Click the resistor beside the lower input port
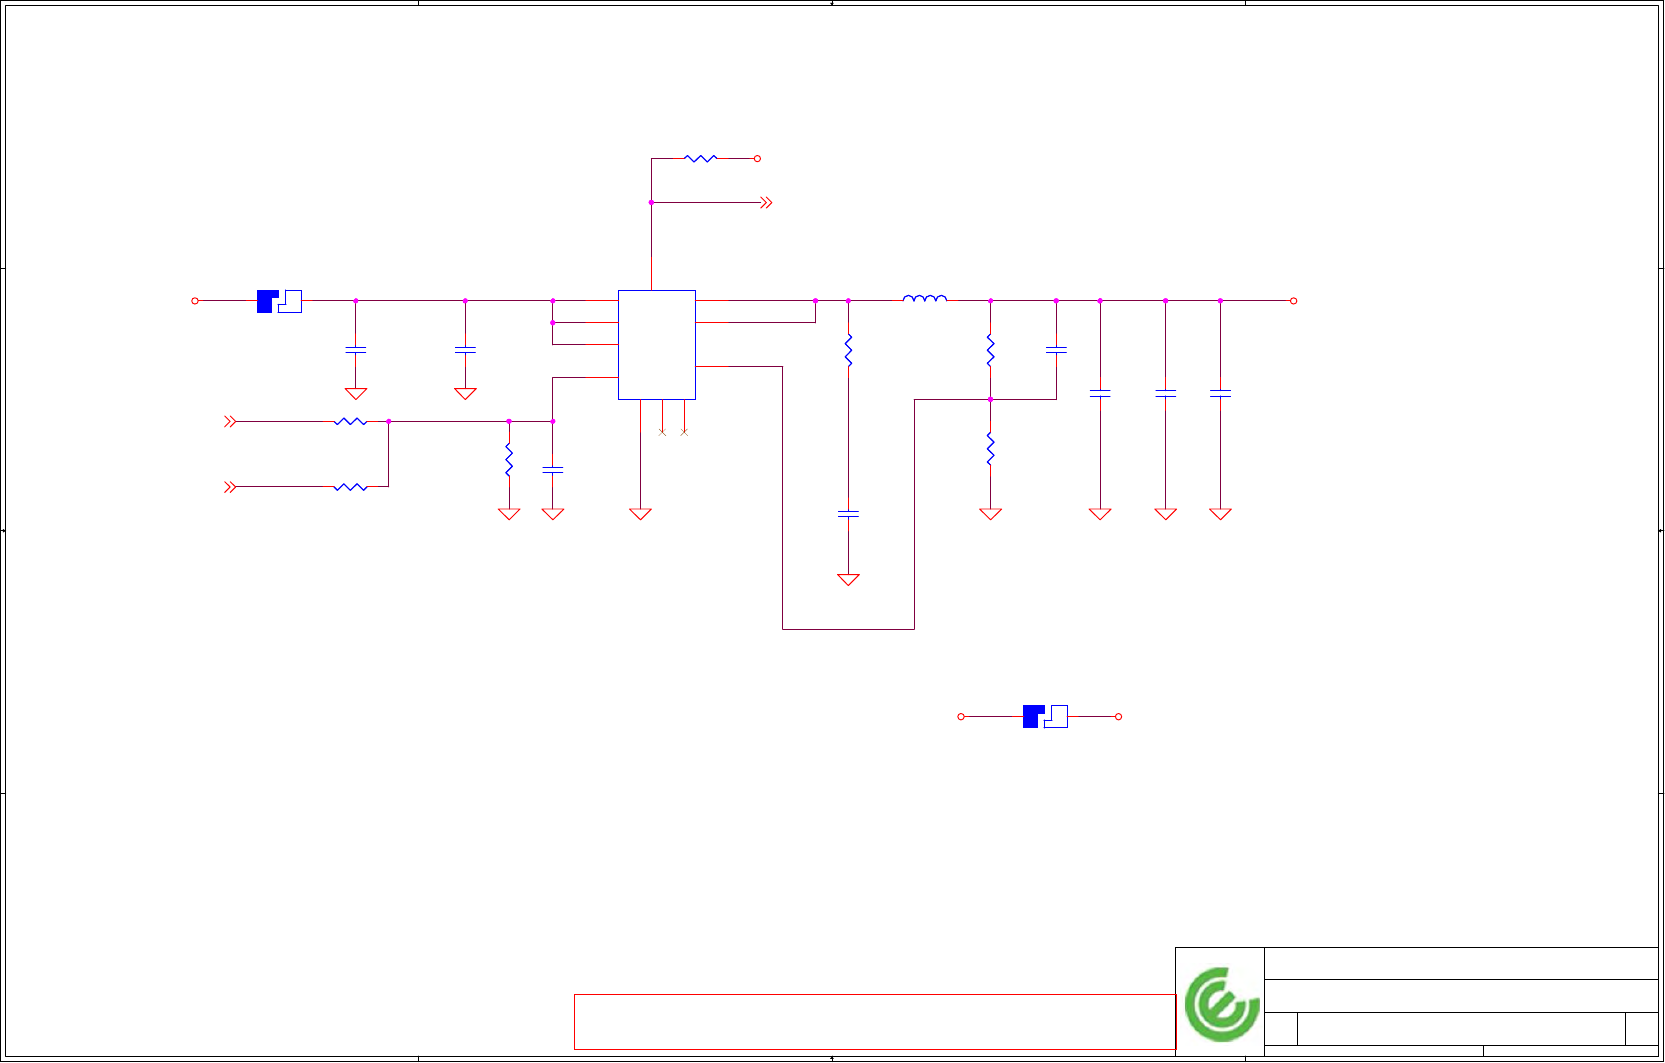 tap(350, 487)
